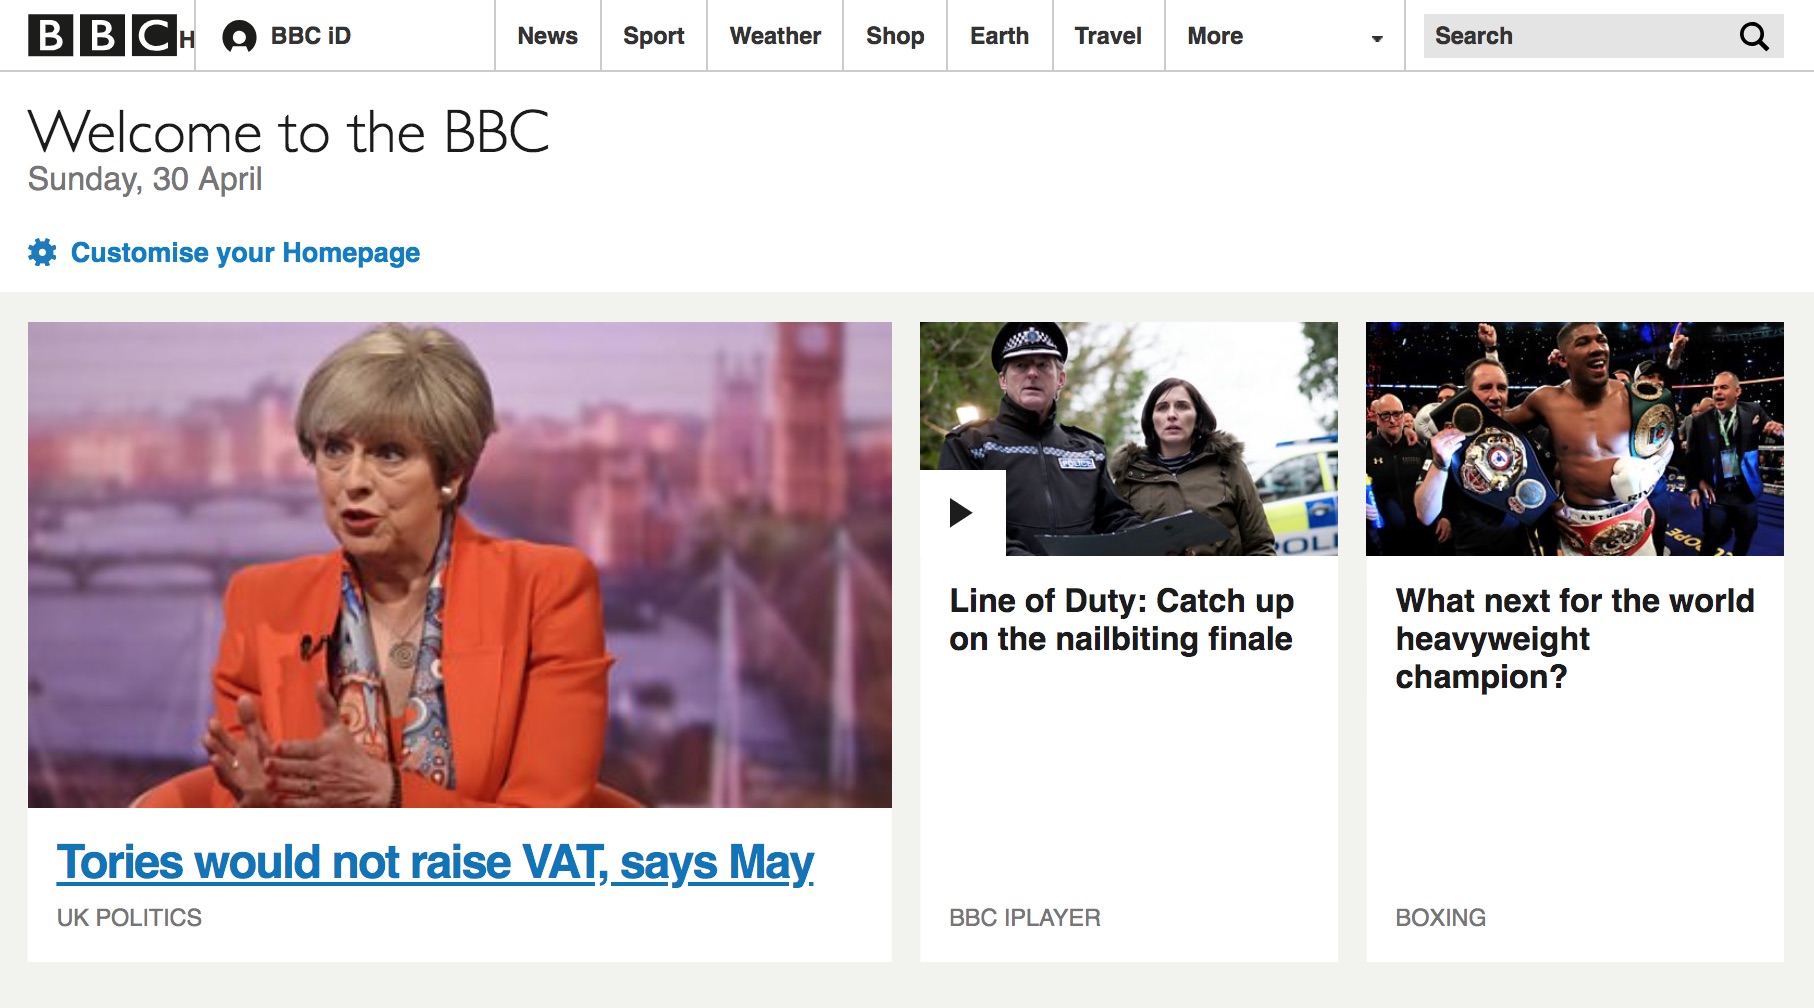1814x1008 pixels.
Task: Click the BBC IPLAYER label
Action: (1026, 917)
